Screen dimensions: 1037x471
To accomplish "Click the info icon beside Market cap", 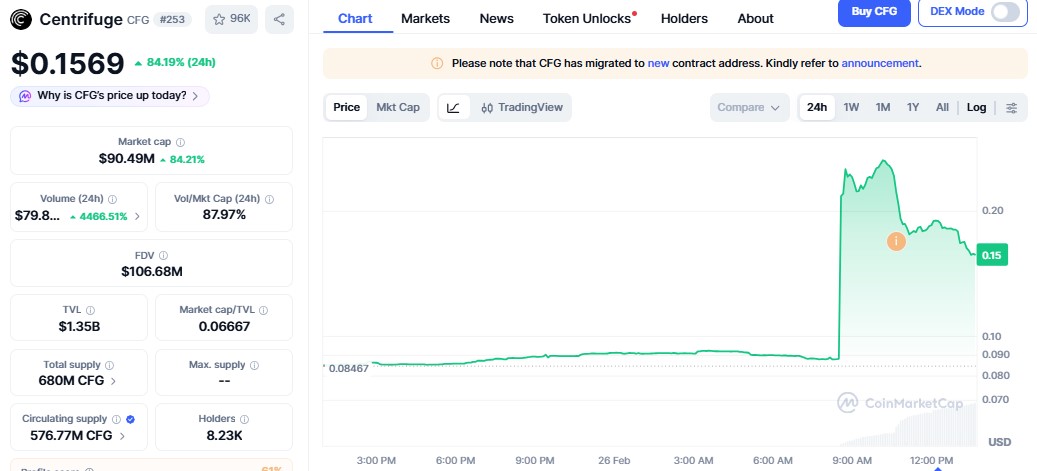I will coord(181,142).
